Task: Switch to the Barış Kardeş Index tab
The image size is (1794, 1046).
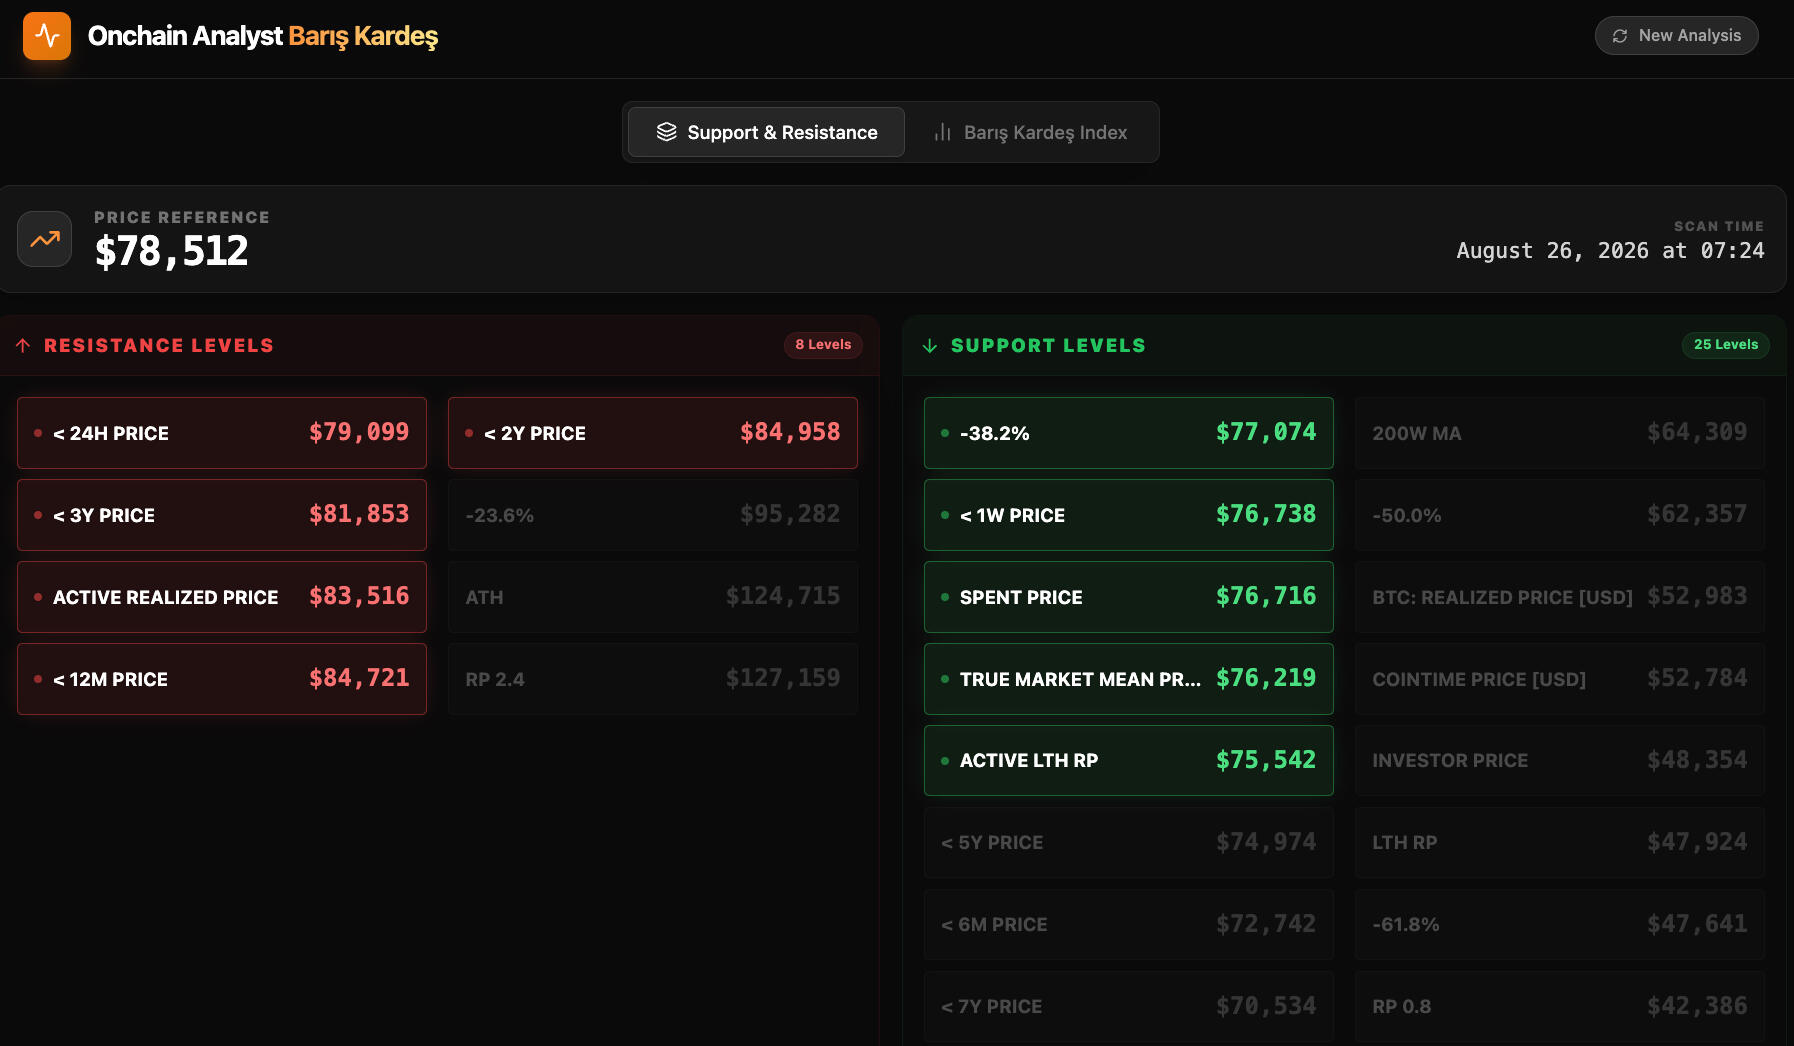Action: click(1031, 132)
